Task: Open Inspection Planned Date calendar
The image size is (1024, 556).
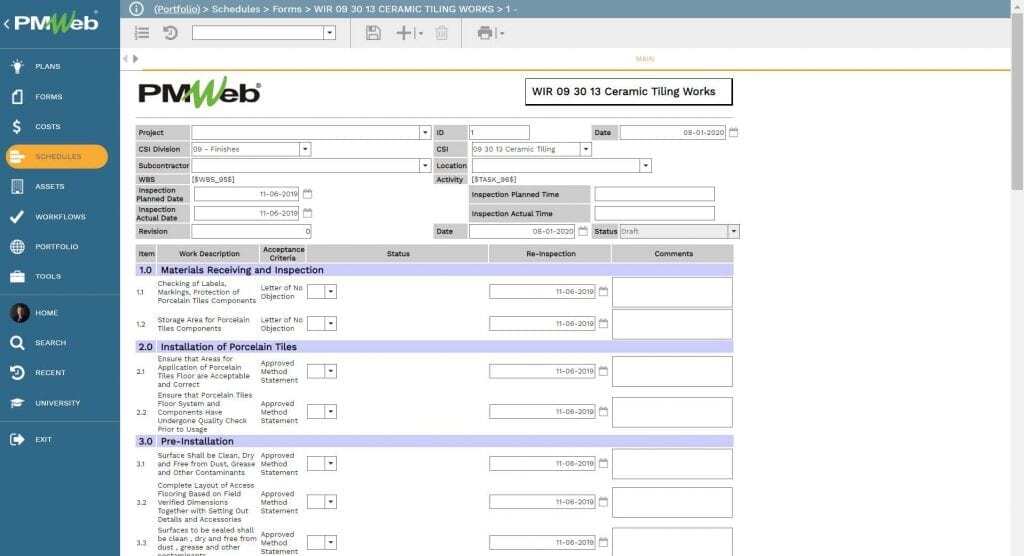Action: [308, 194]
